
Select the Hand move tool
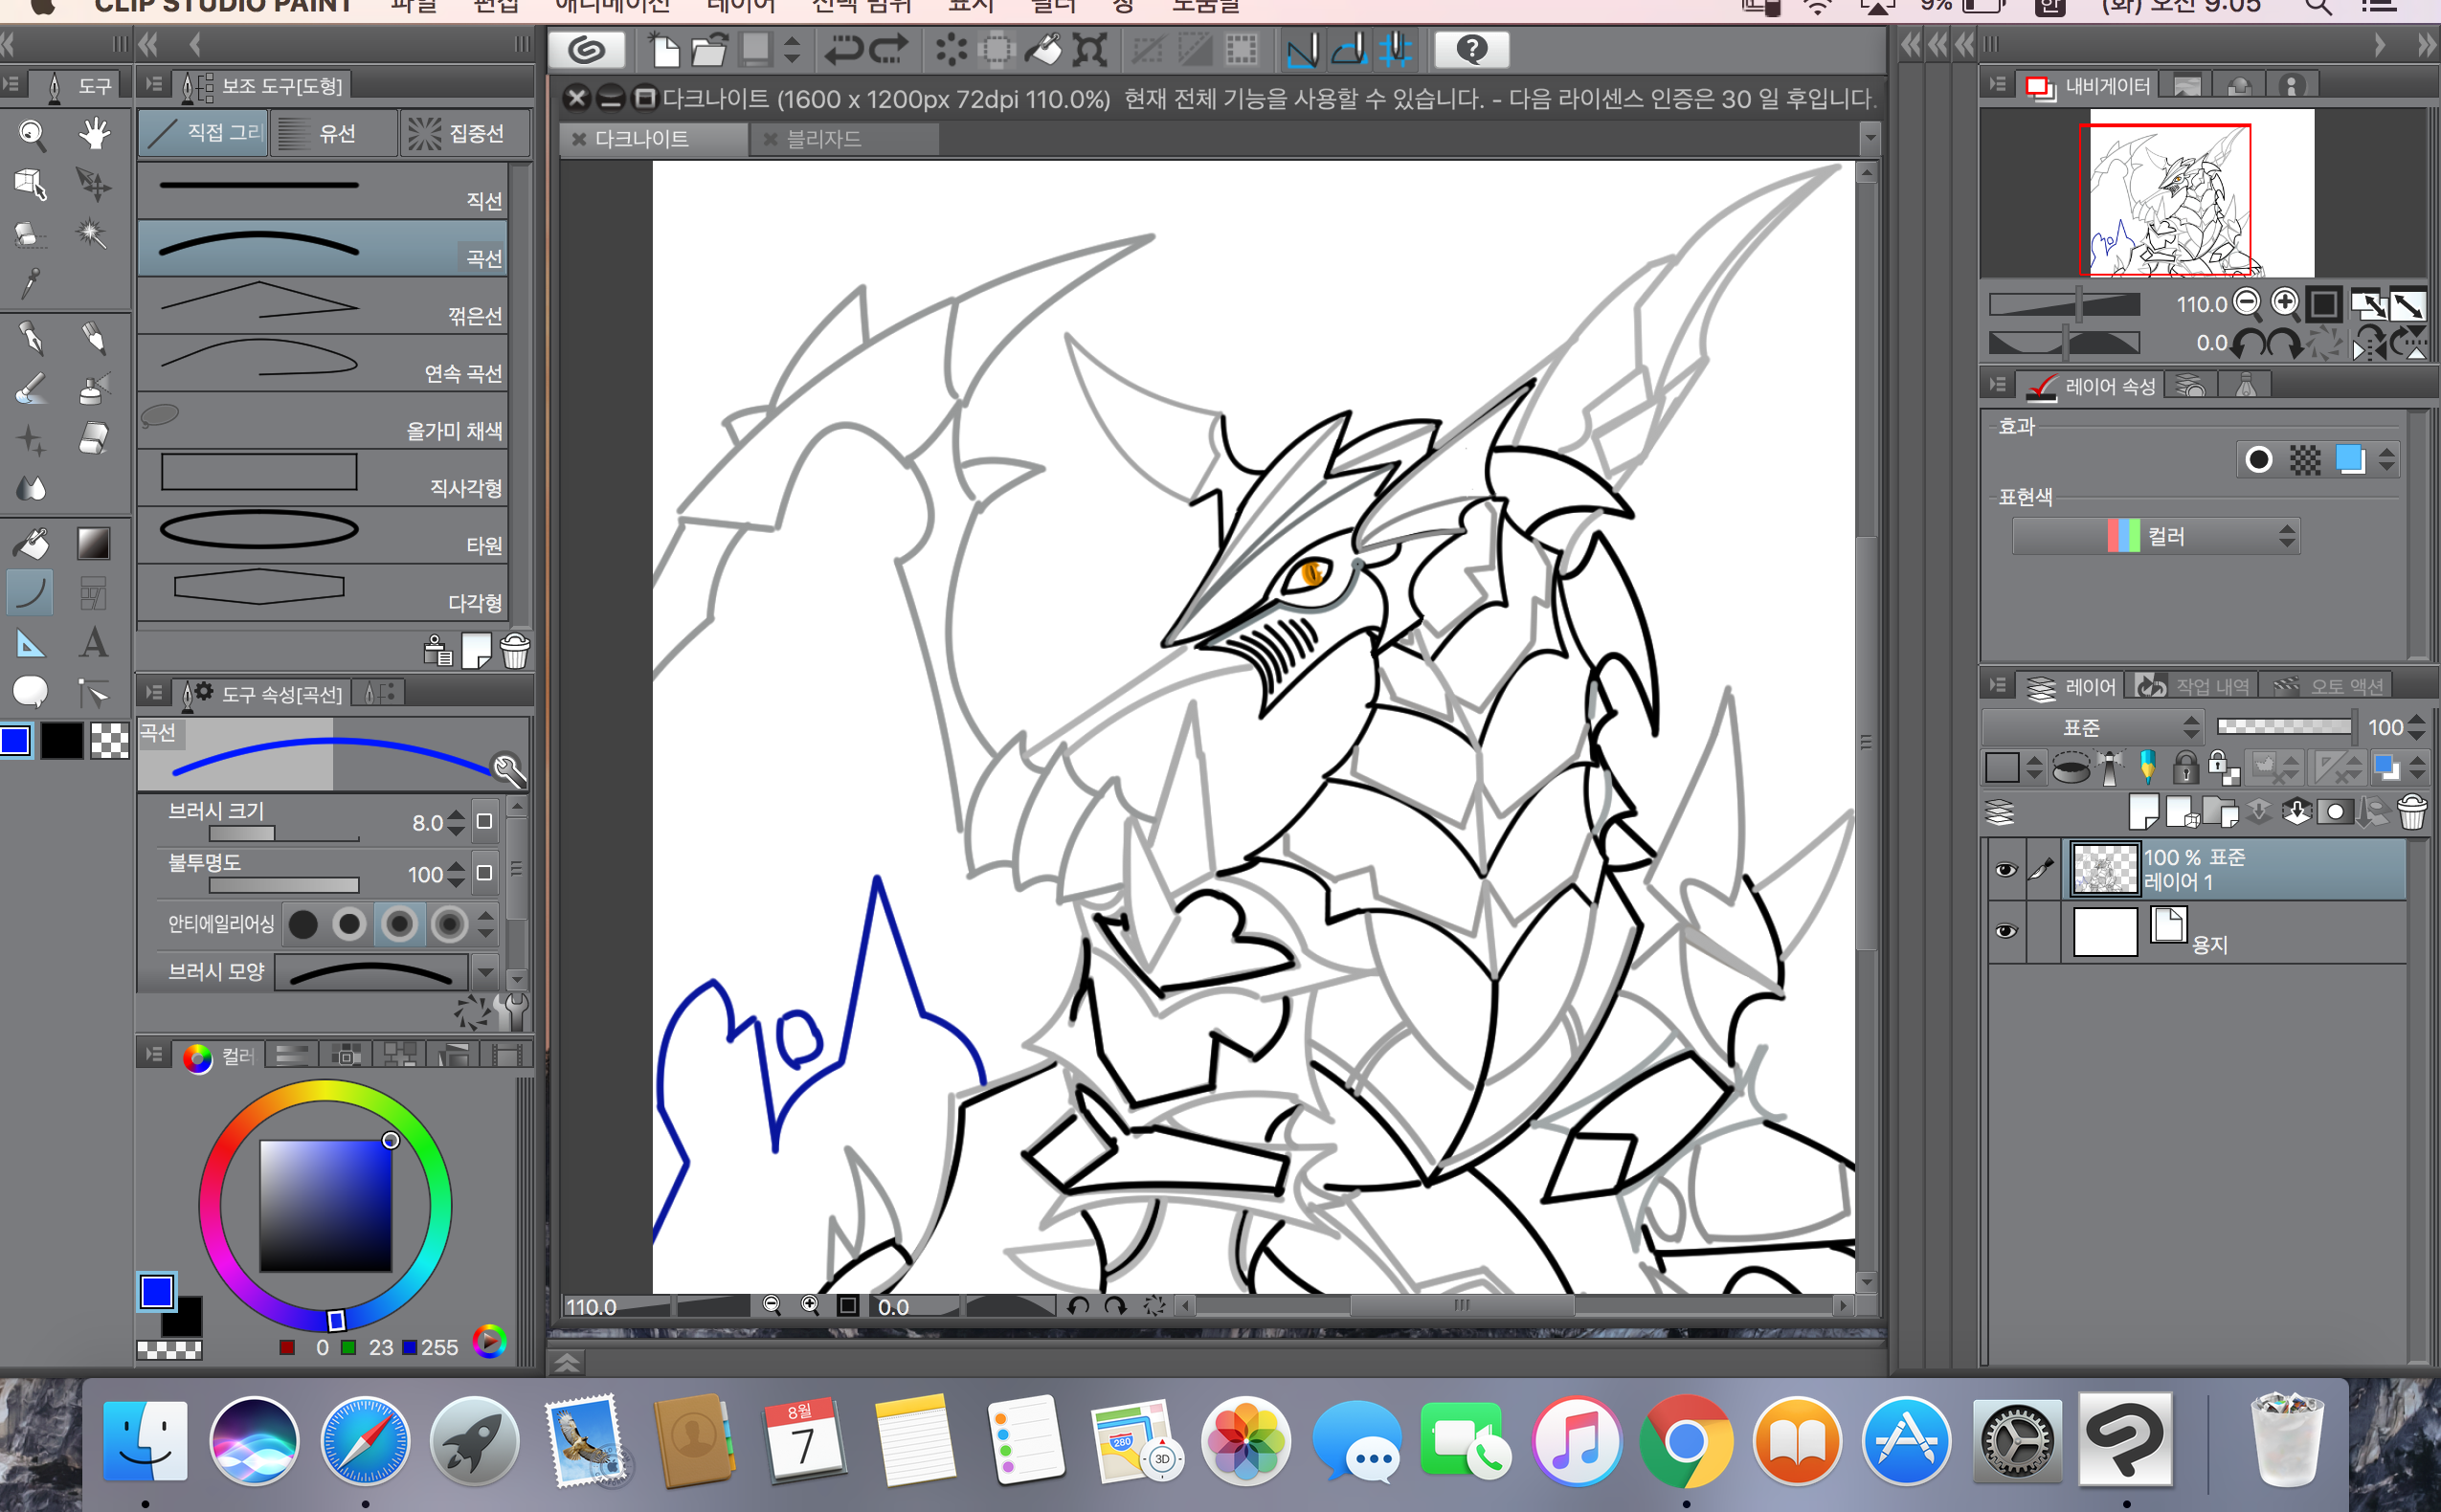click(x=94, y=134)
